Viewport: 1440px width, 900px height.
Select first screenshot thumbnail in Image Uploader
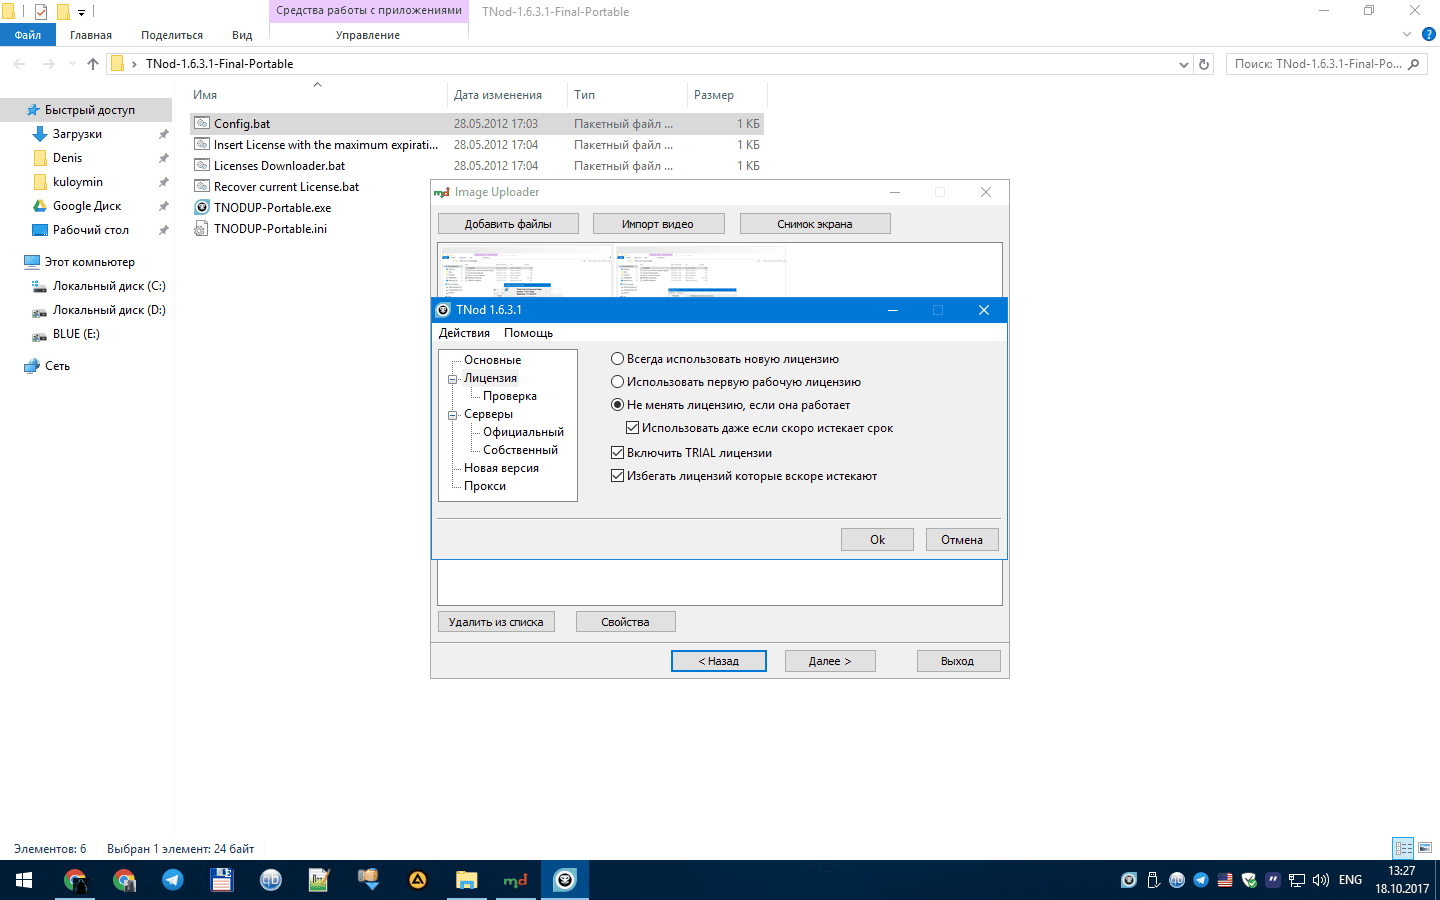coord(526,272)
